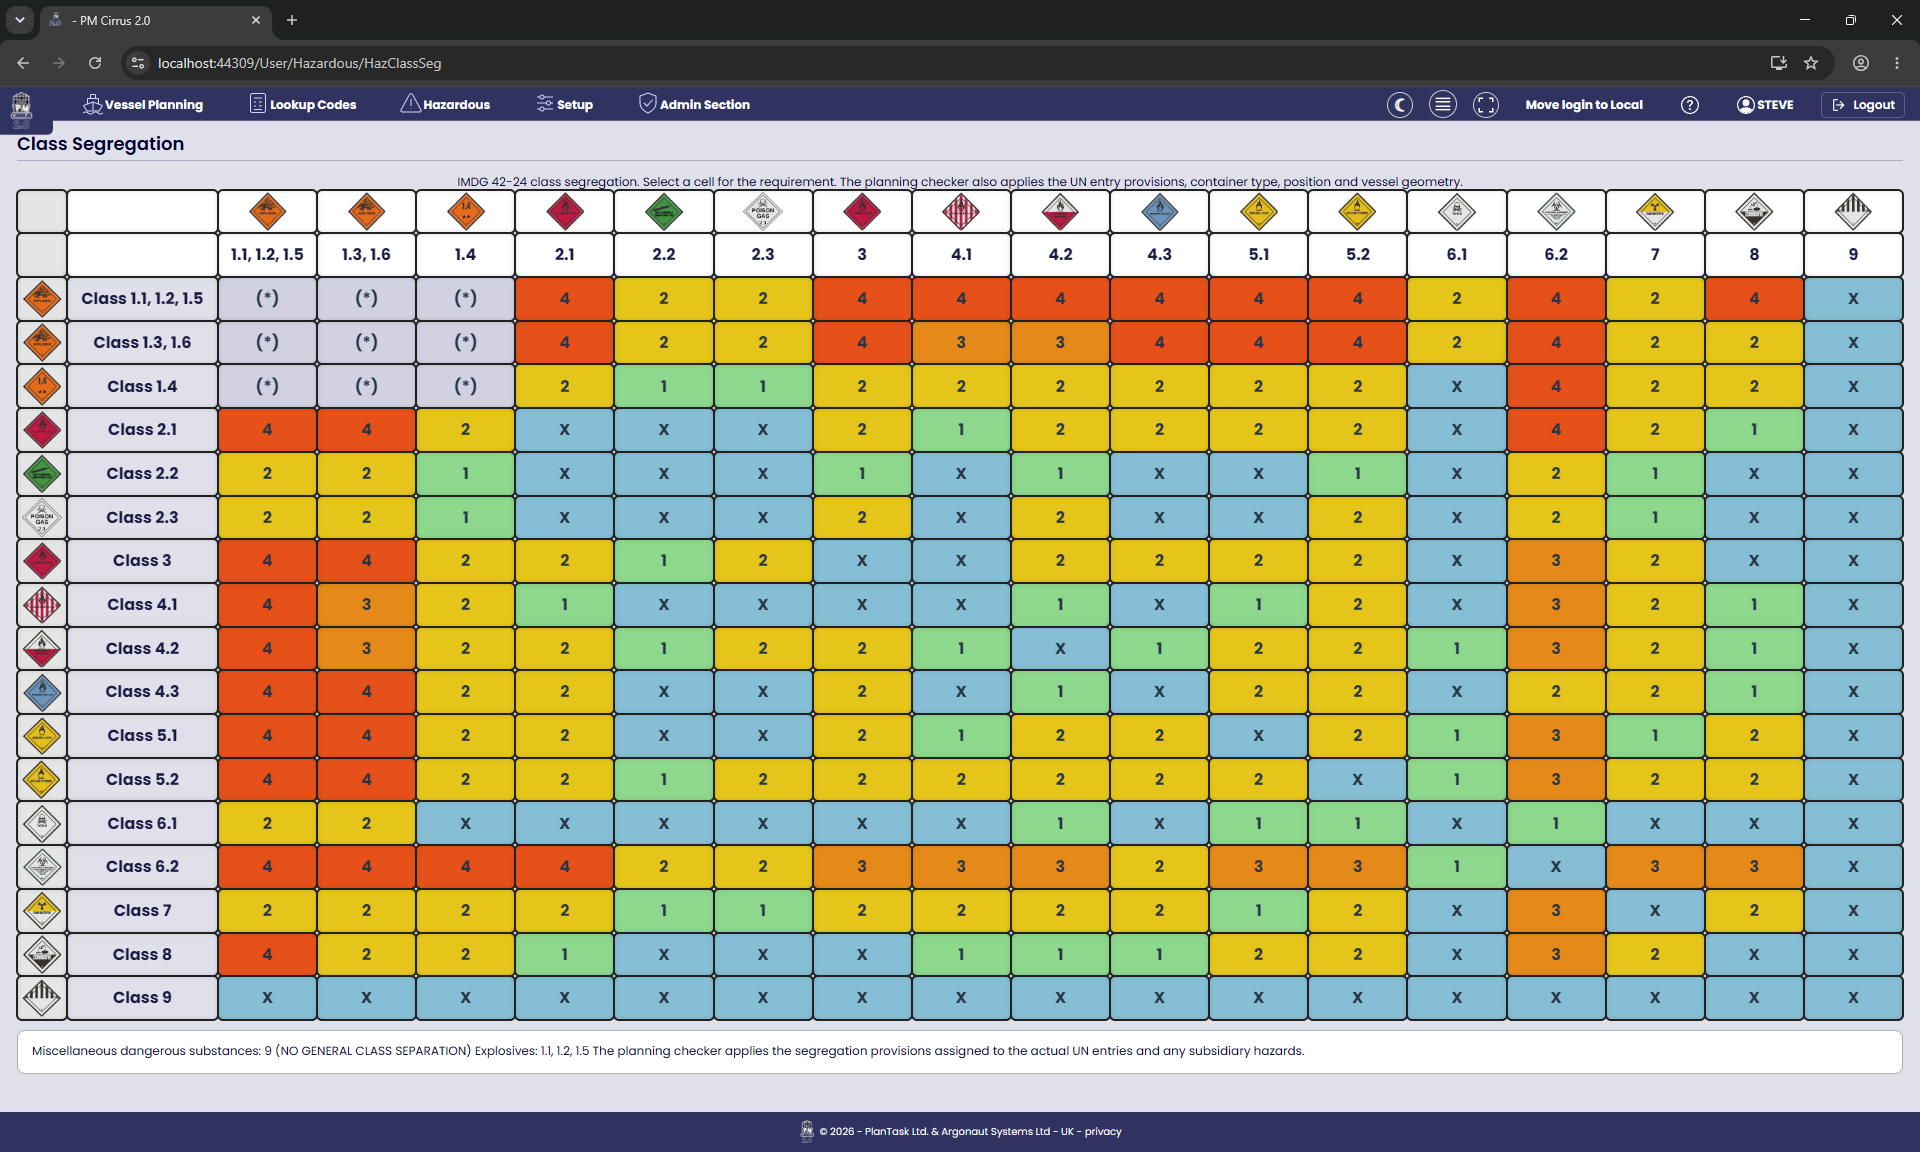Click the 4.3 blue dangerous-when-wet column placard
The width and height of the screenshot is (1920, 1152).
[1159, 211]
